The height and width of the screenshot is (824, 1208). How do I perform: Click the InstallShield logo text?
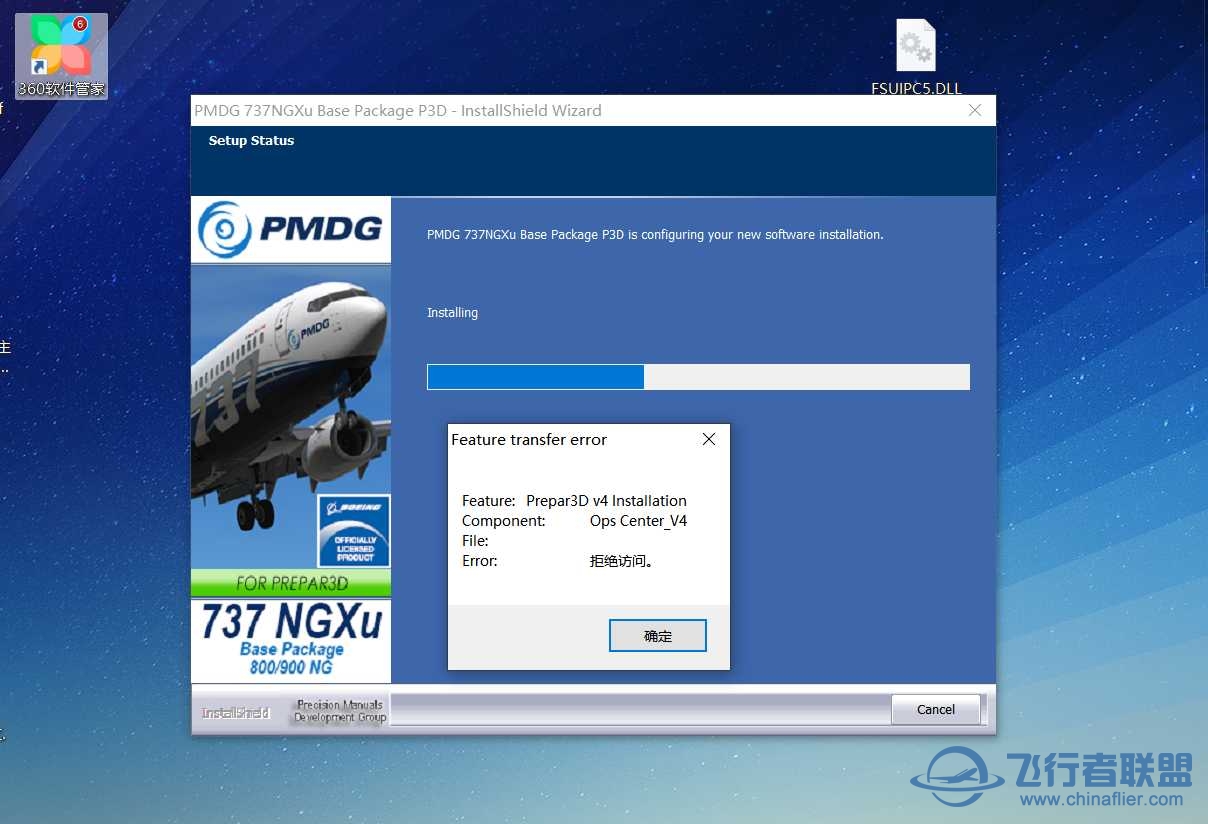click(236, 713)
